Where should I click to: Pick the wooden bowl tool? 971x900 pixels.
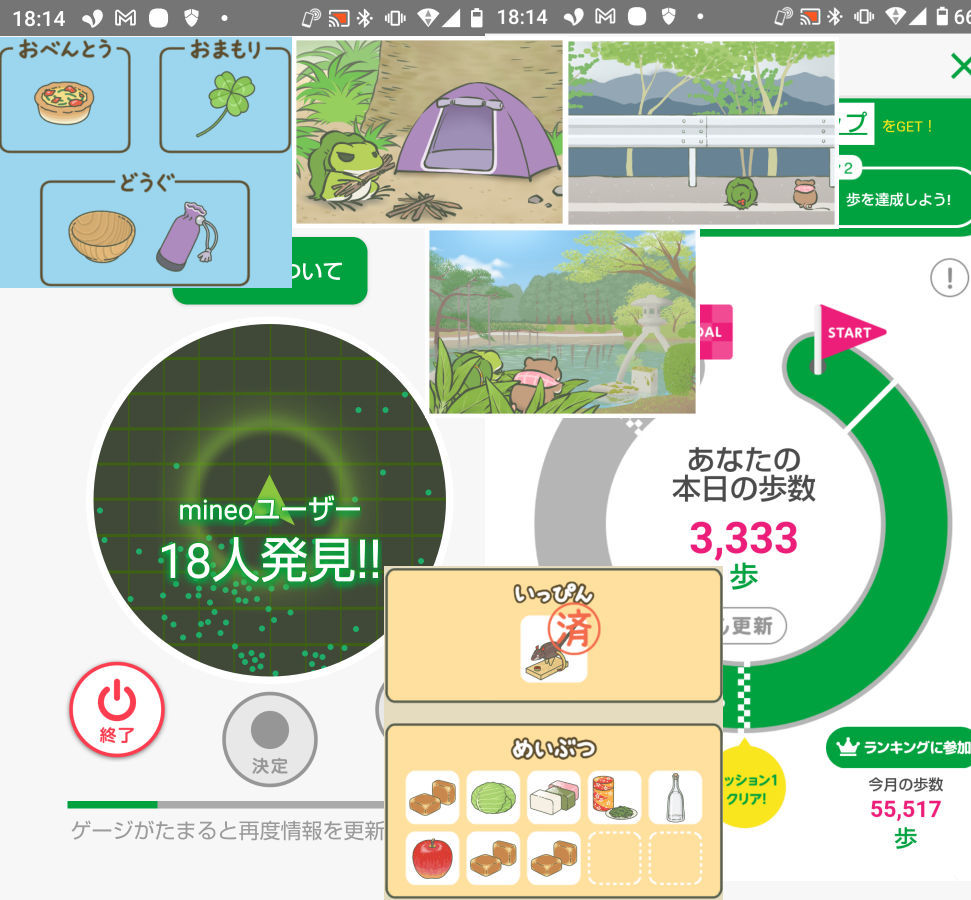(x=102, y=236)
